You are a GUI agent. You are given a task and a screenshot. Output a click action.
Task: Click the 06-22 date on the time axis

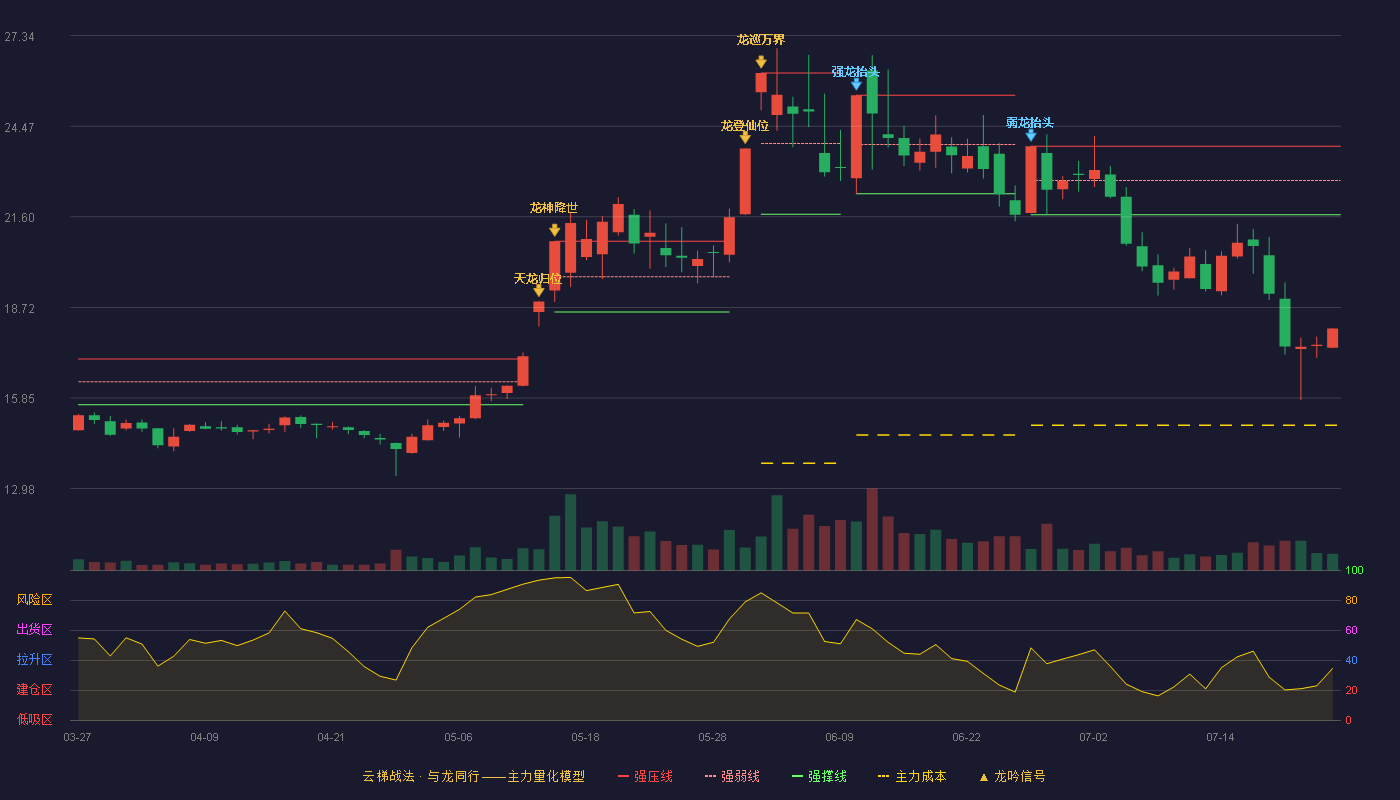click(x=966, y=737)
